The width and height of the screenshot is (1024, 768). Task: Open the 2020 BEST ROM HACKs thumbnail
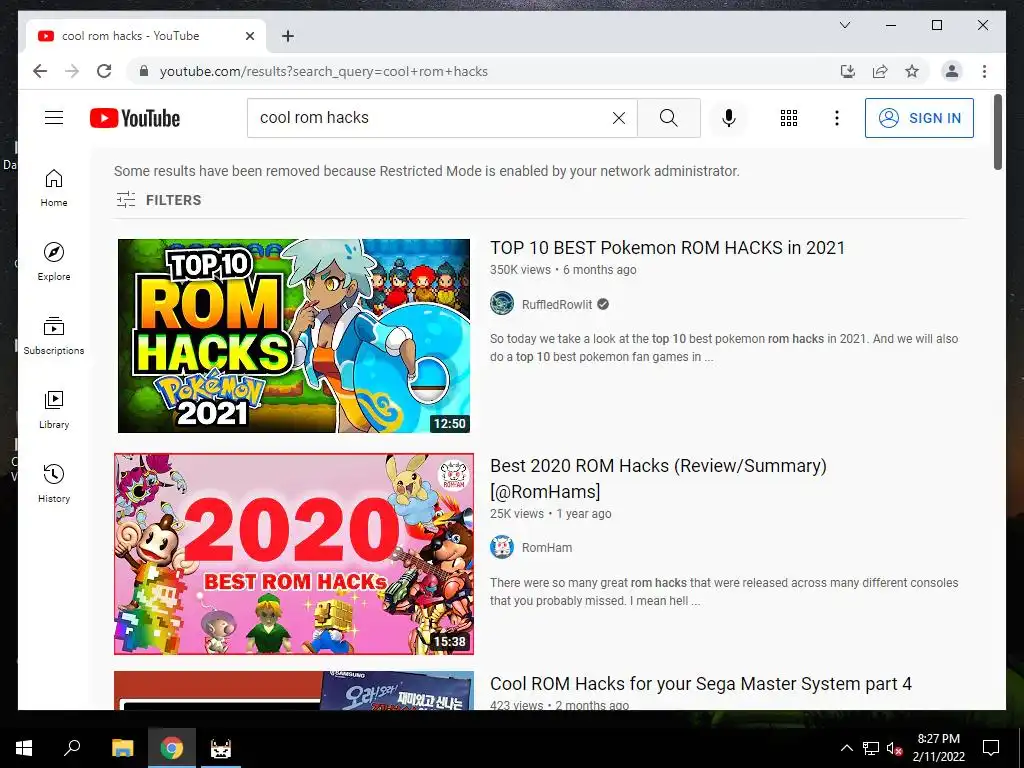coord(294,554)
